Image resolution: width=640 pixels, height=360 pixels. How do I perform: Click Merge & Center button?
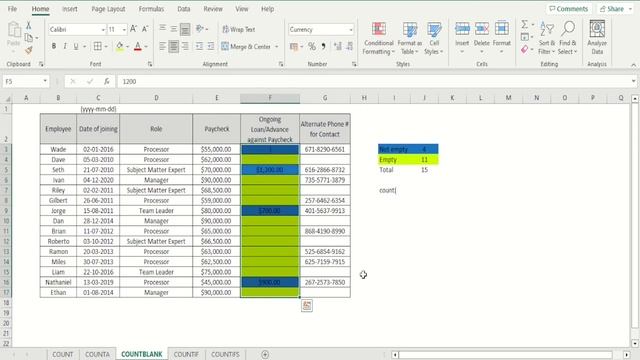246,47
